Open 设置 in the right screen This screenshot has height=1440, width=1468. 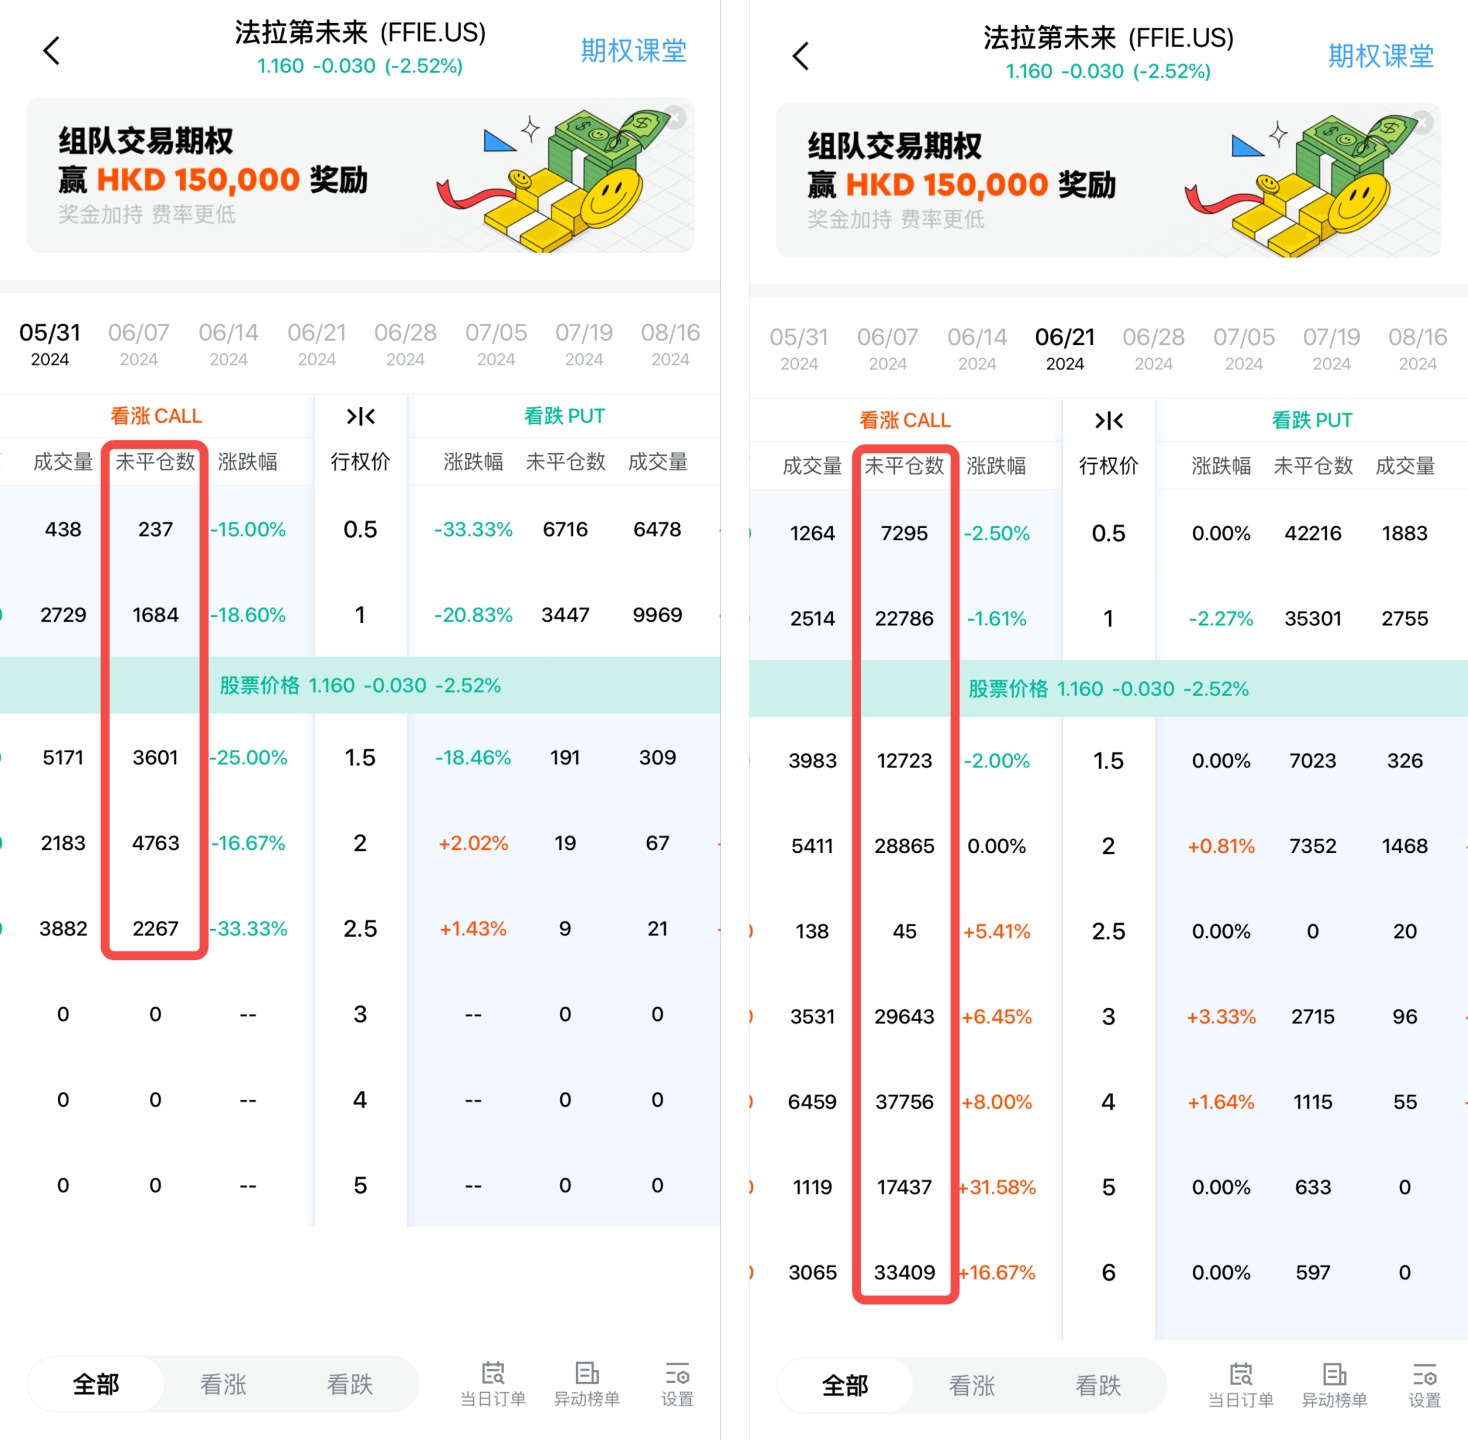coord(1425,1386)
